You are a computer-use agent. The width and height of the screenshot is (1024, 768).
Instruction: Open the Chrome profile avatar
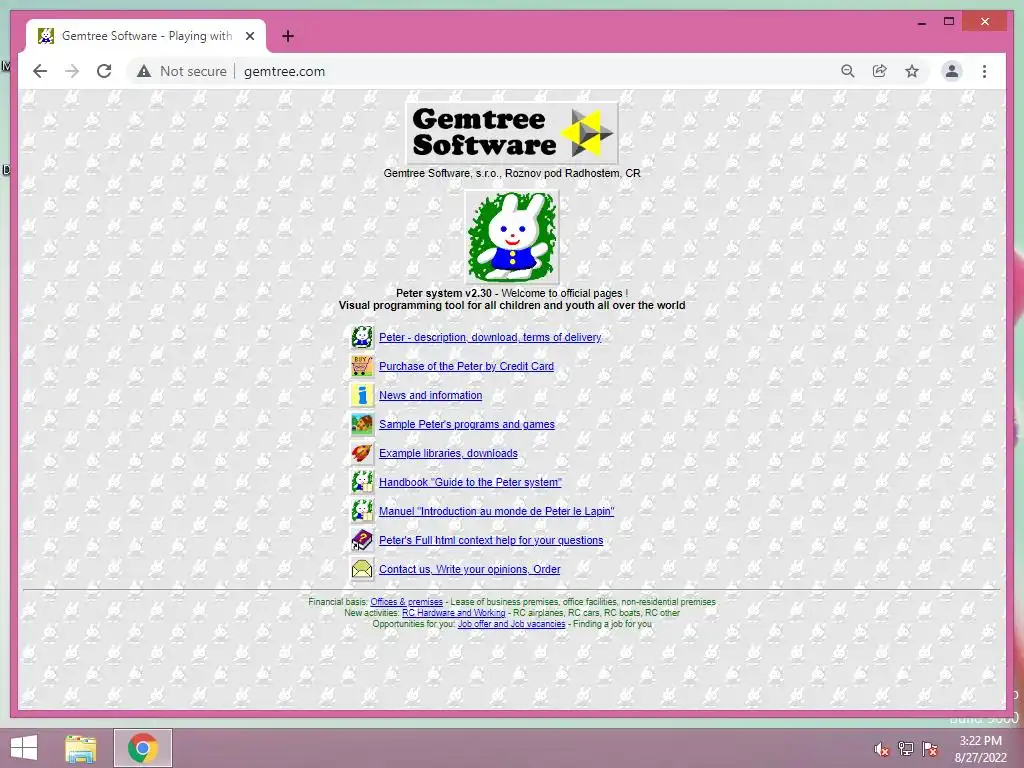click(x=952, y=71)
